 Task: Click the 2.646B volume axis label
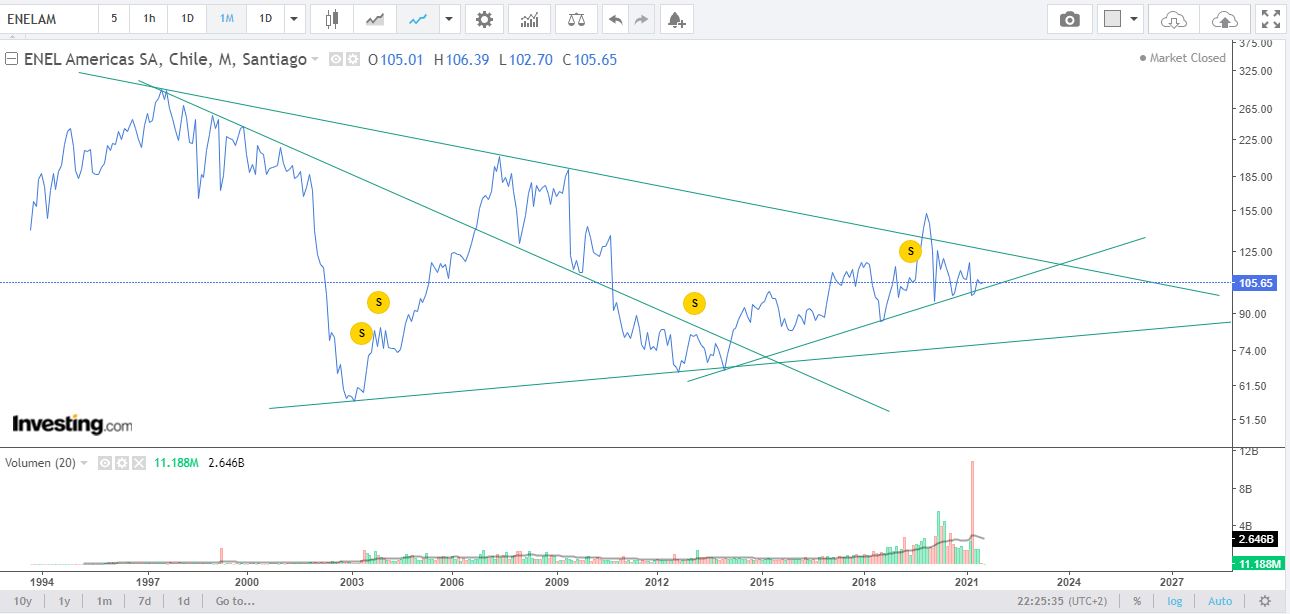(x=1257, y=539)
